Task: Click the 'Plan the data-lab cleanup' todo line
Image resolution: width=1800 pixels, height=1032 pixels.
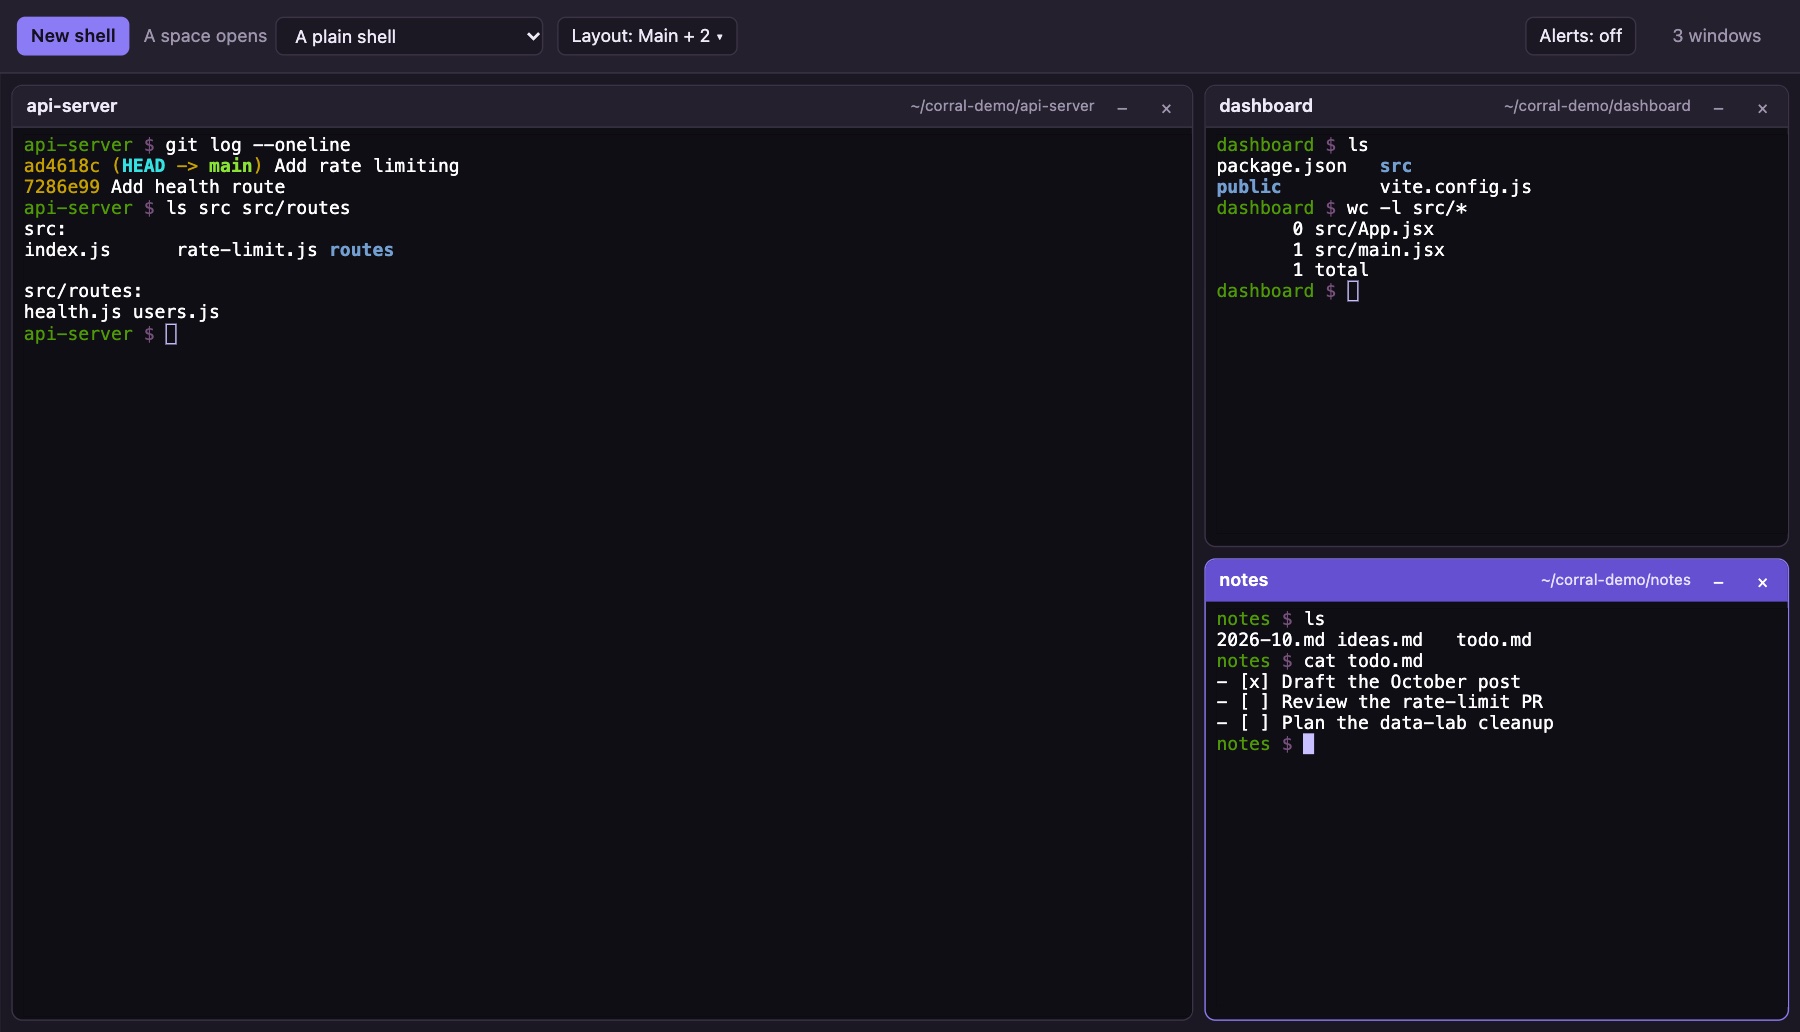Action: 1385,723
